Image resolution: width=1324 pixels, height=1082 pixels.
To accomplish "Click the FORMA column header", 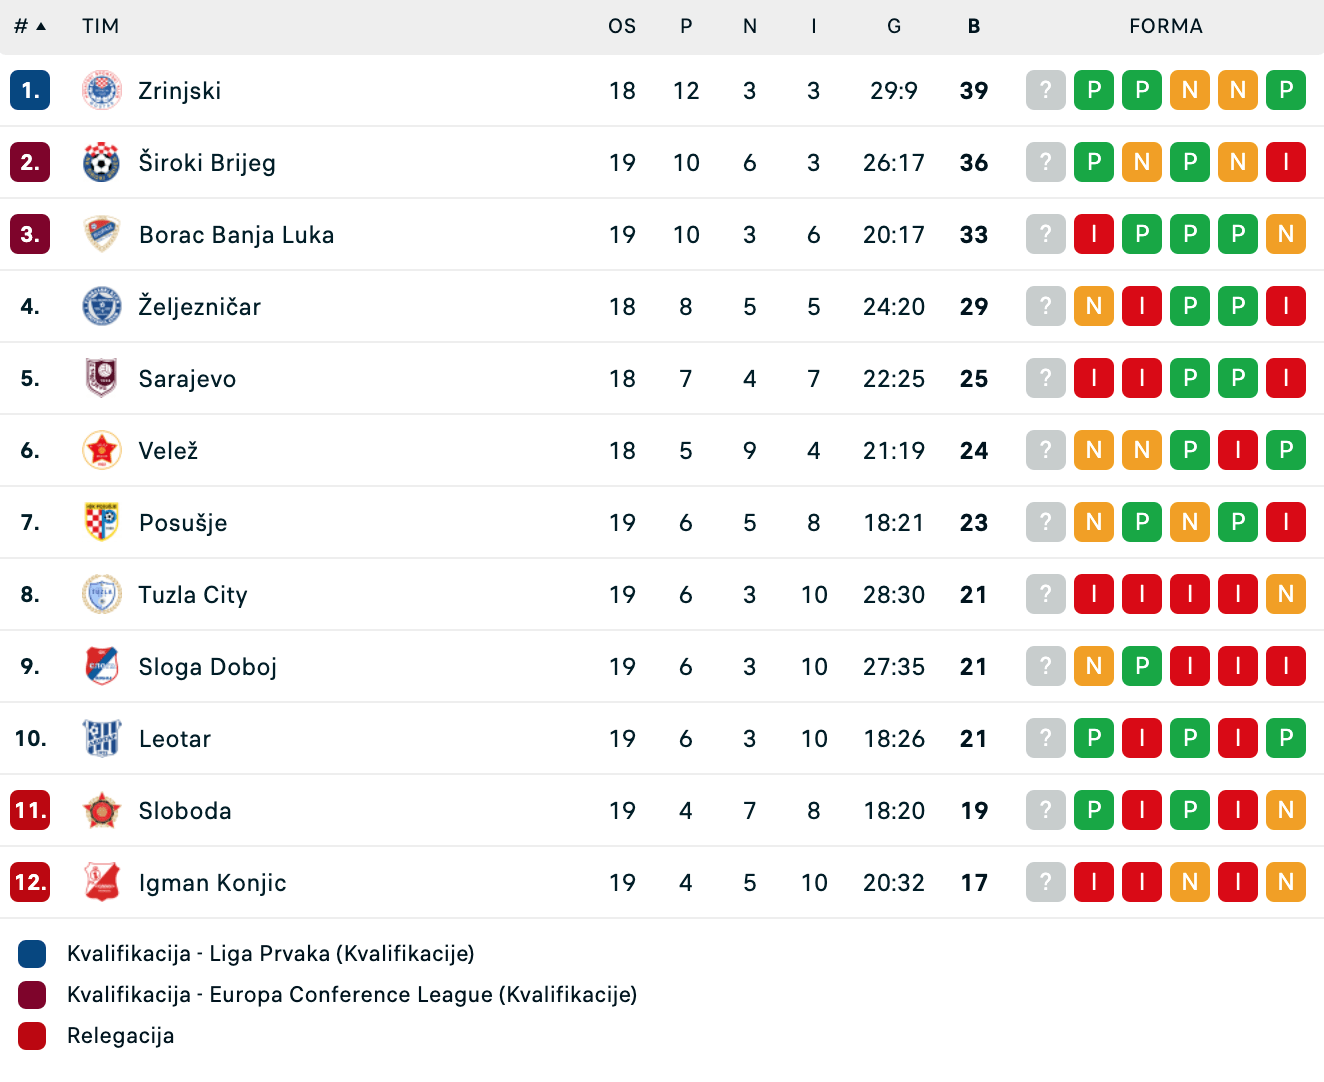I will click(x=1166, y=27).
